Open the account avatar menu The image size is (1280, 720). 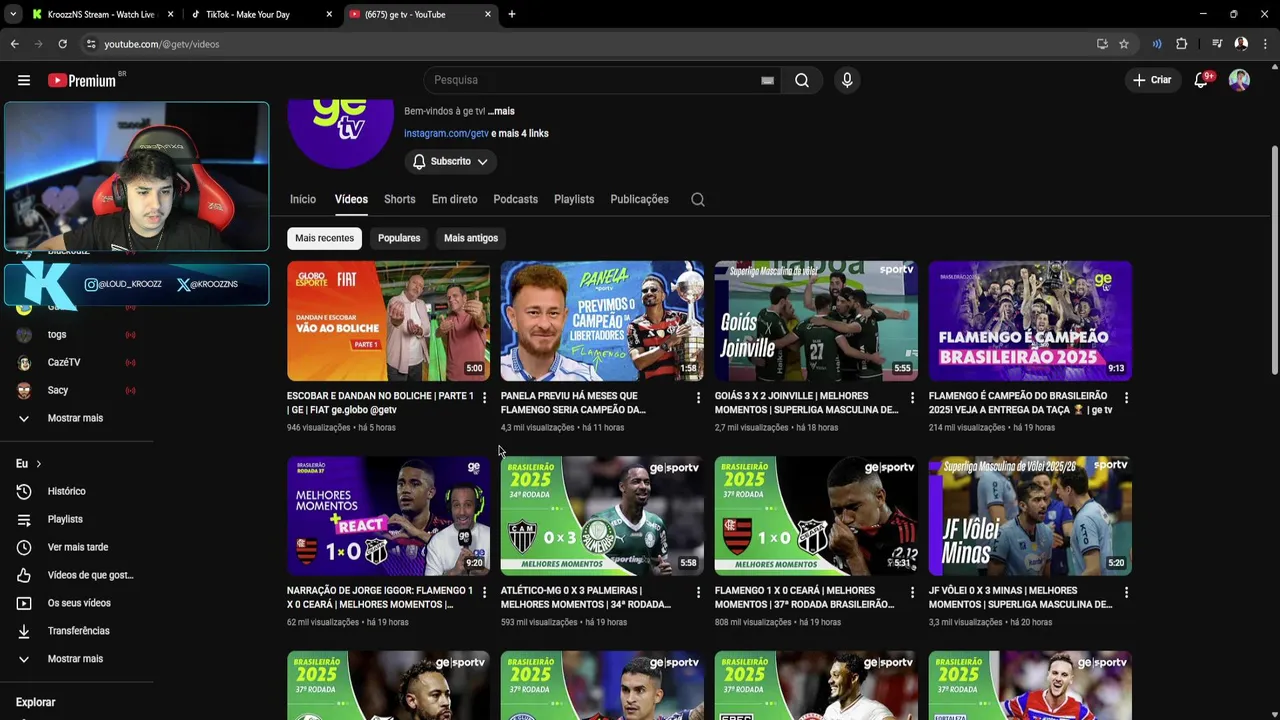pos(1239,80)
